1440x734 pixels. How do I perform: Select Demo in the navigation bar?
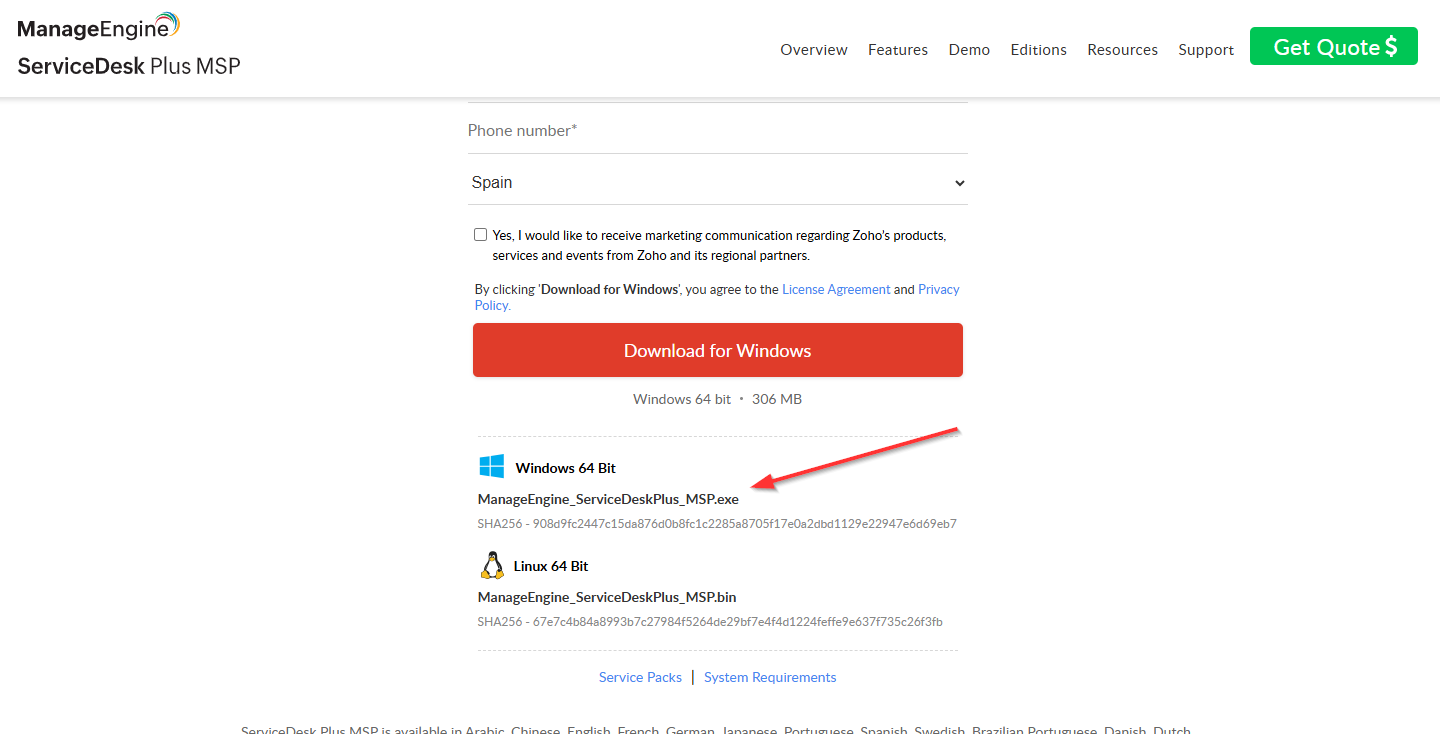coord(969,50)
